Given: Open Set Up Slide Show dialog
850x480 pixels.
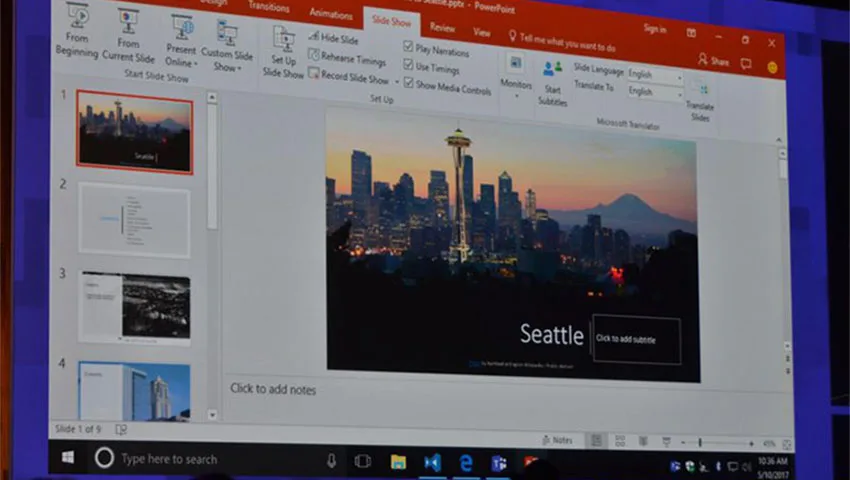Looking at the screenshot, I should [283, 52].
